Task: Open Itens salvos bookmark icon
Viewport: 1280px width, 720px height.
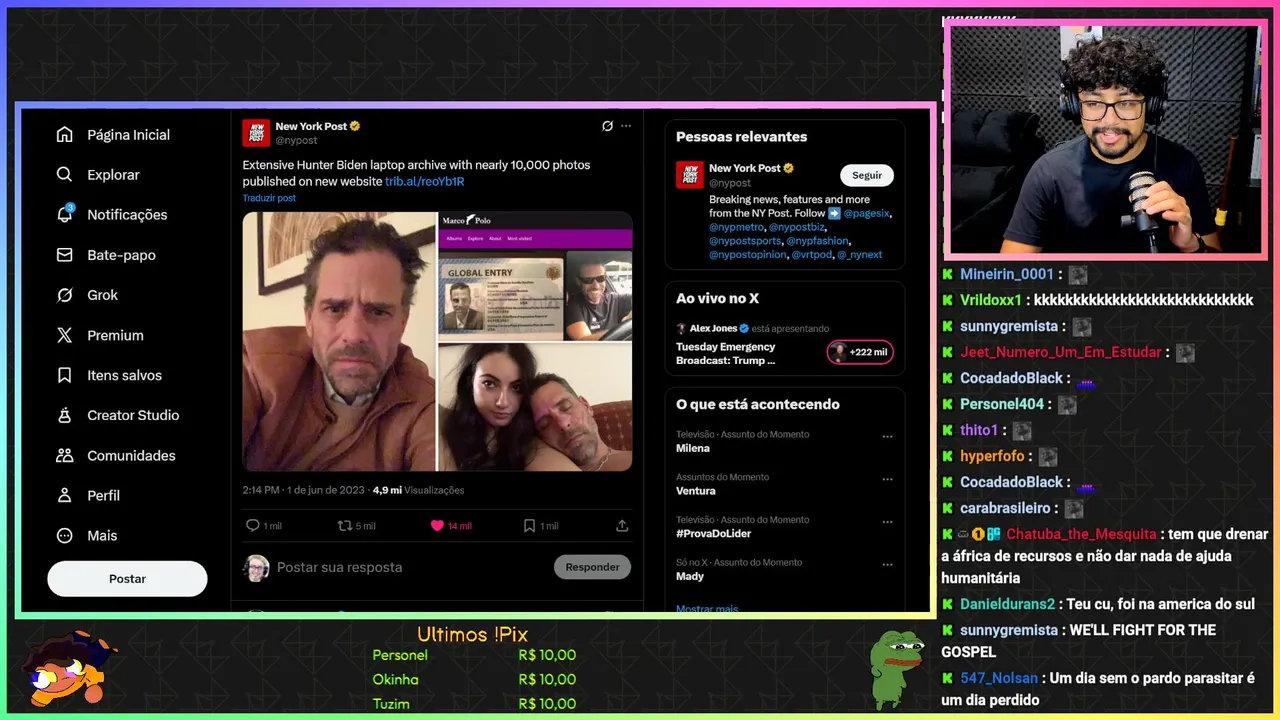Action: [x=65, y=375]
